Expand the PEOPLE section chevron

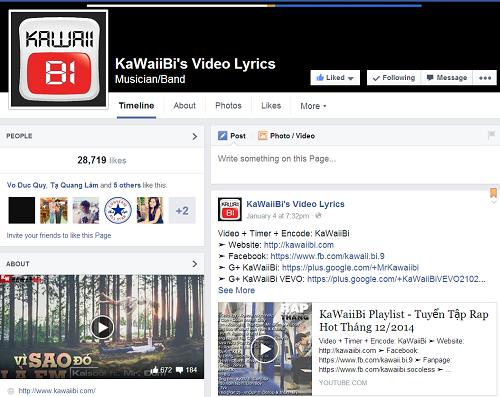(x=195, y=136)
